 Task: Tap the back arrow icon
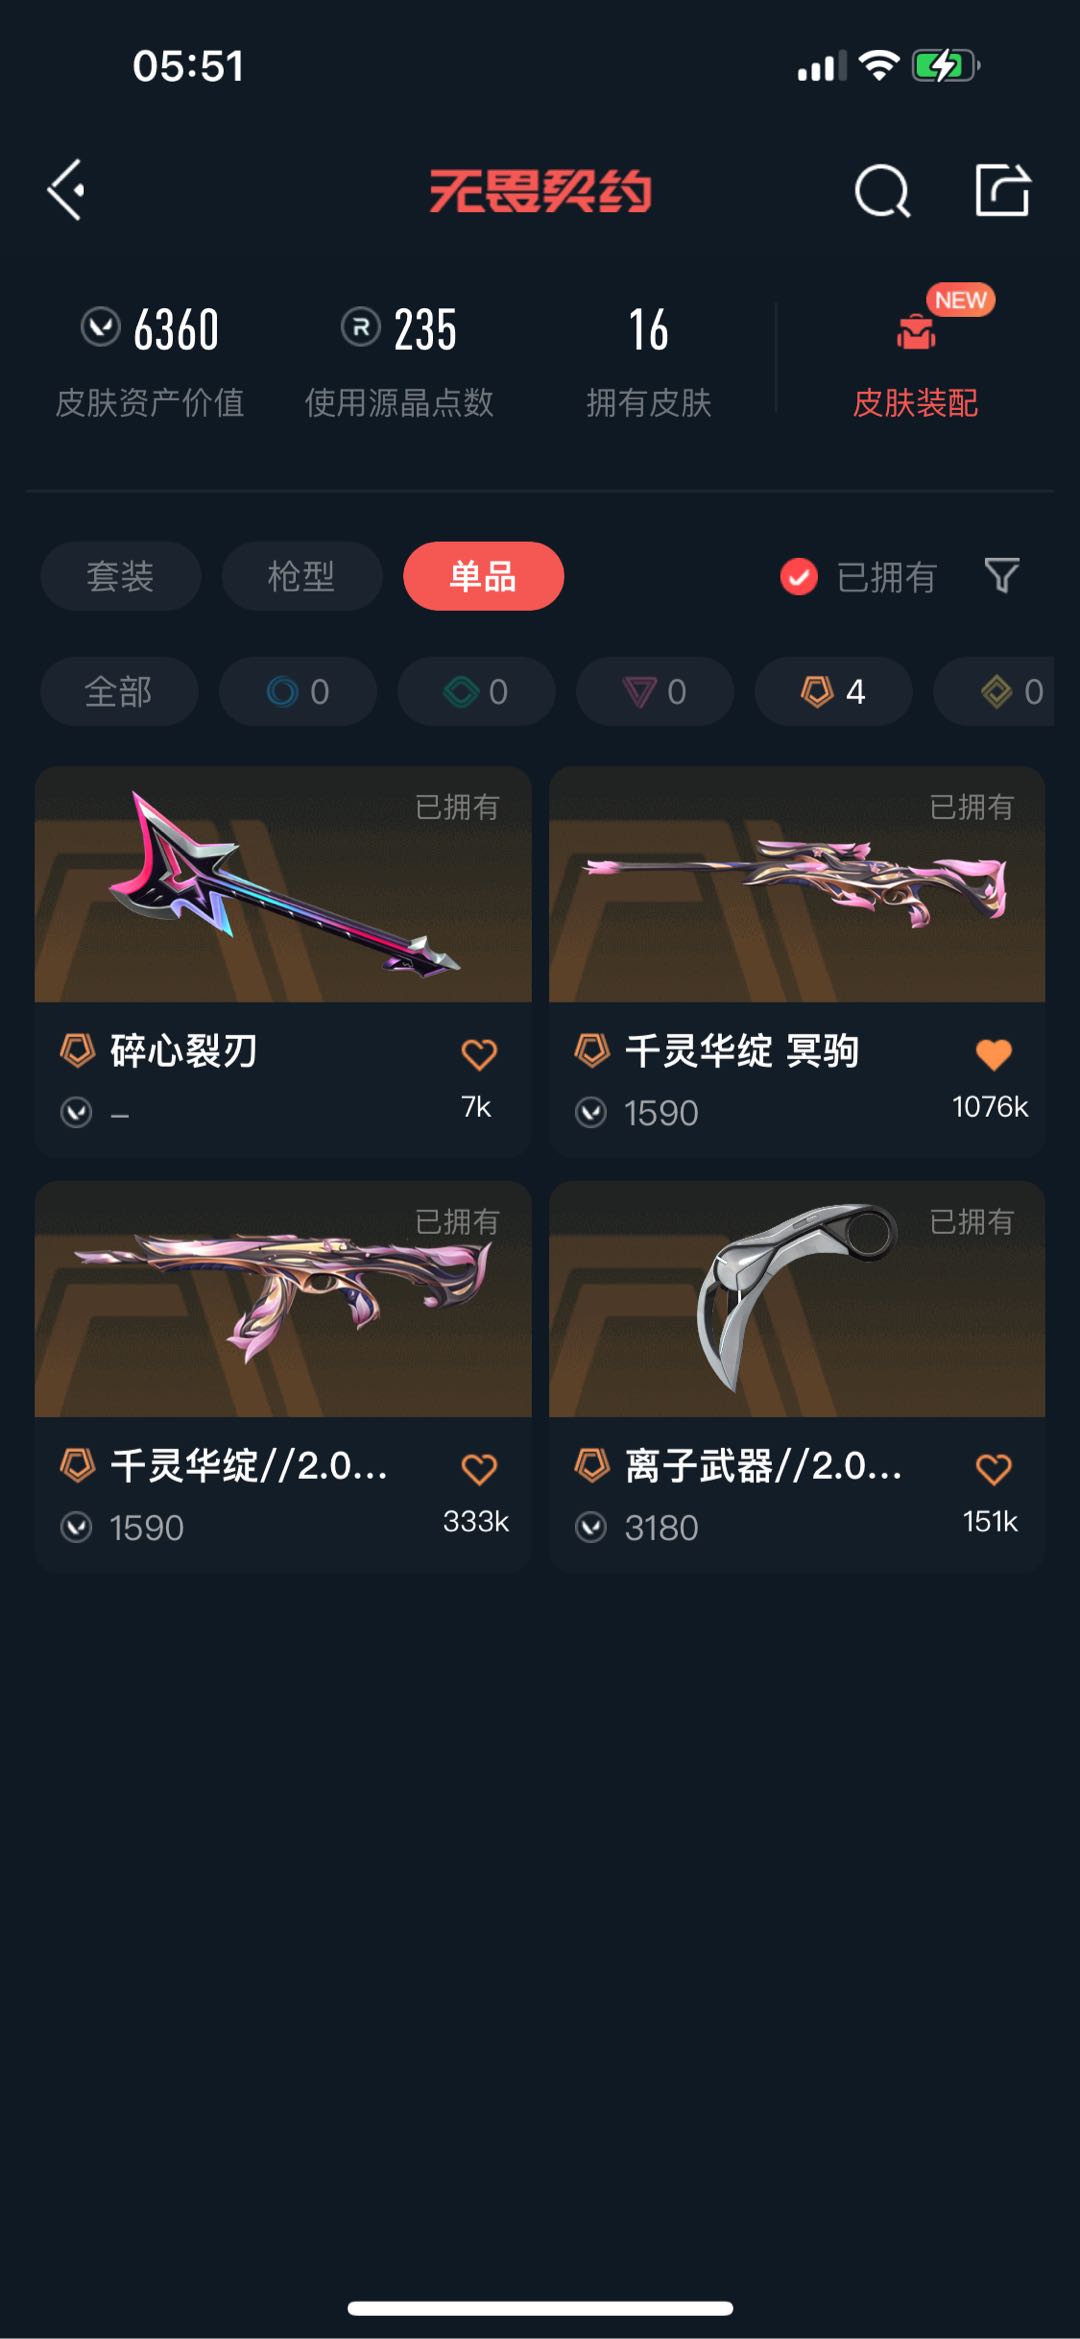[x=66, y=190]
